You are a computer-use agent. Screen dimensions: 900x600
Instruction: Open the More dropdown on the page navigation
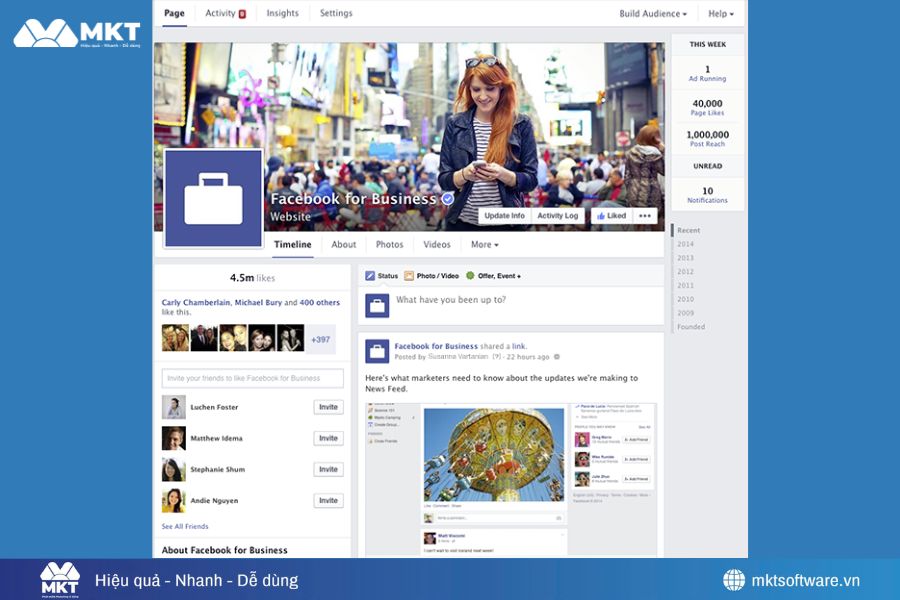coord(484,244)
